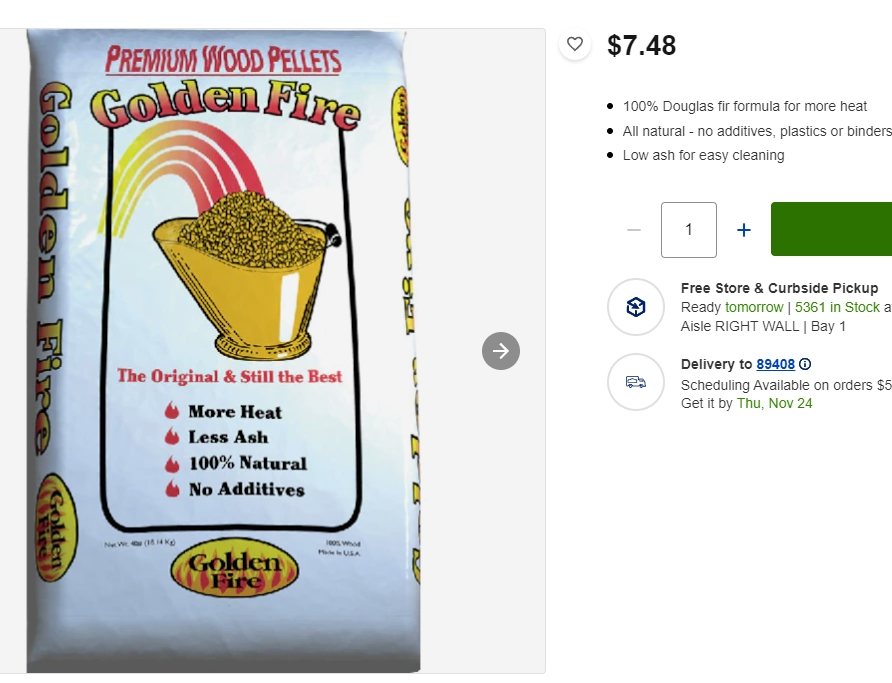The image size is (892, 683).
Task: Select the store pickup box icon
Action: pyautogui.click(x=635, y=307)
